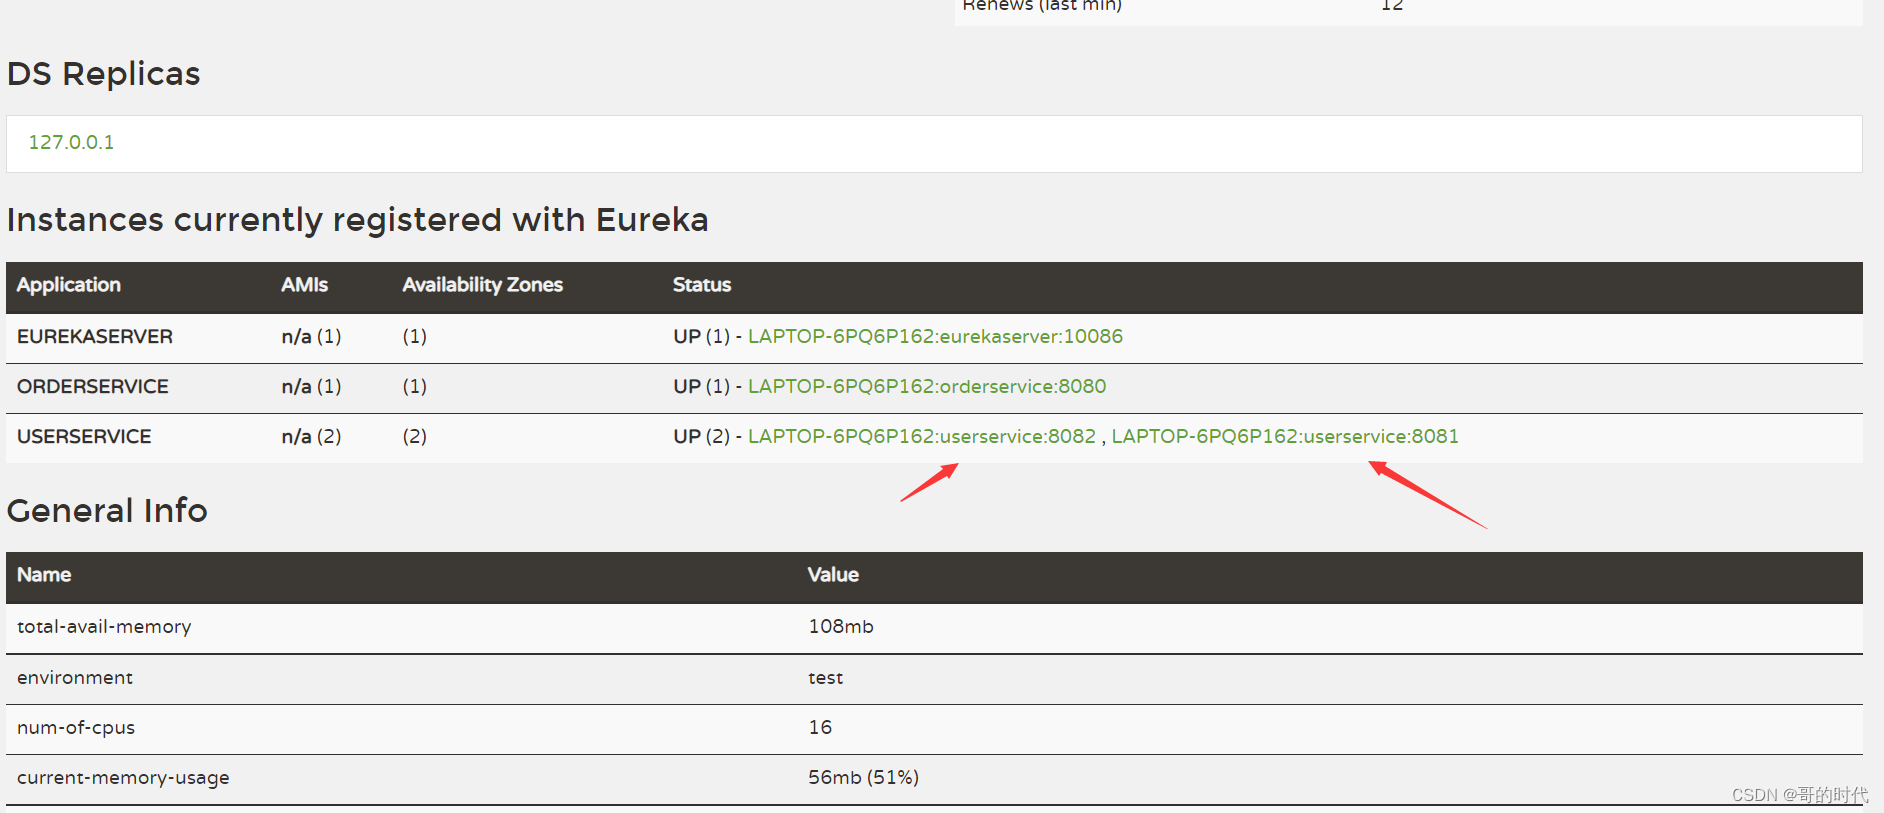The image size is (1884, 813).
Task: Open the userservice:8082 instance link
Action: (921, 437)
